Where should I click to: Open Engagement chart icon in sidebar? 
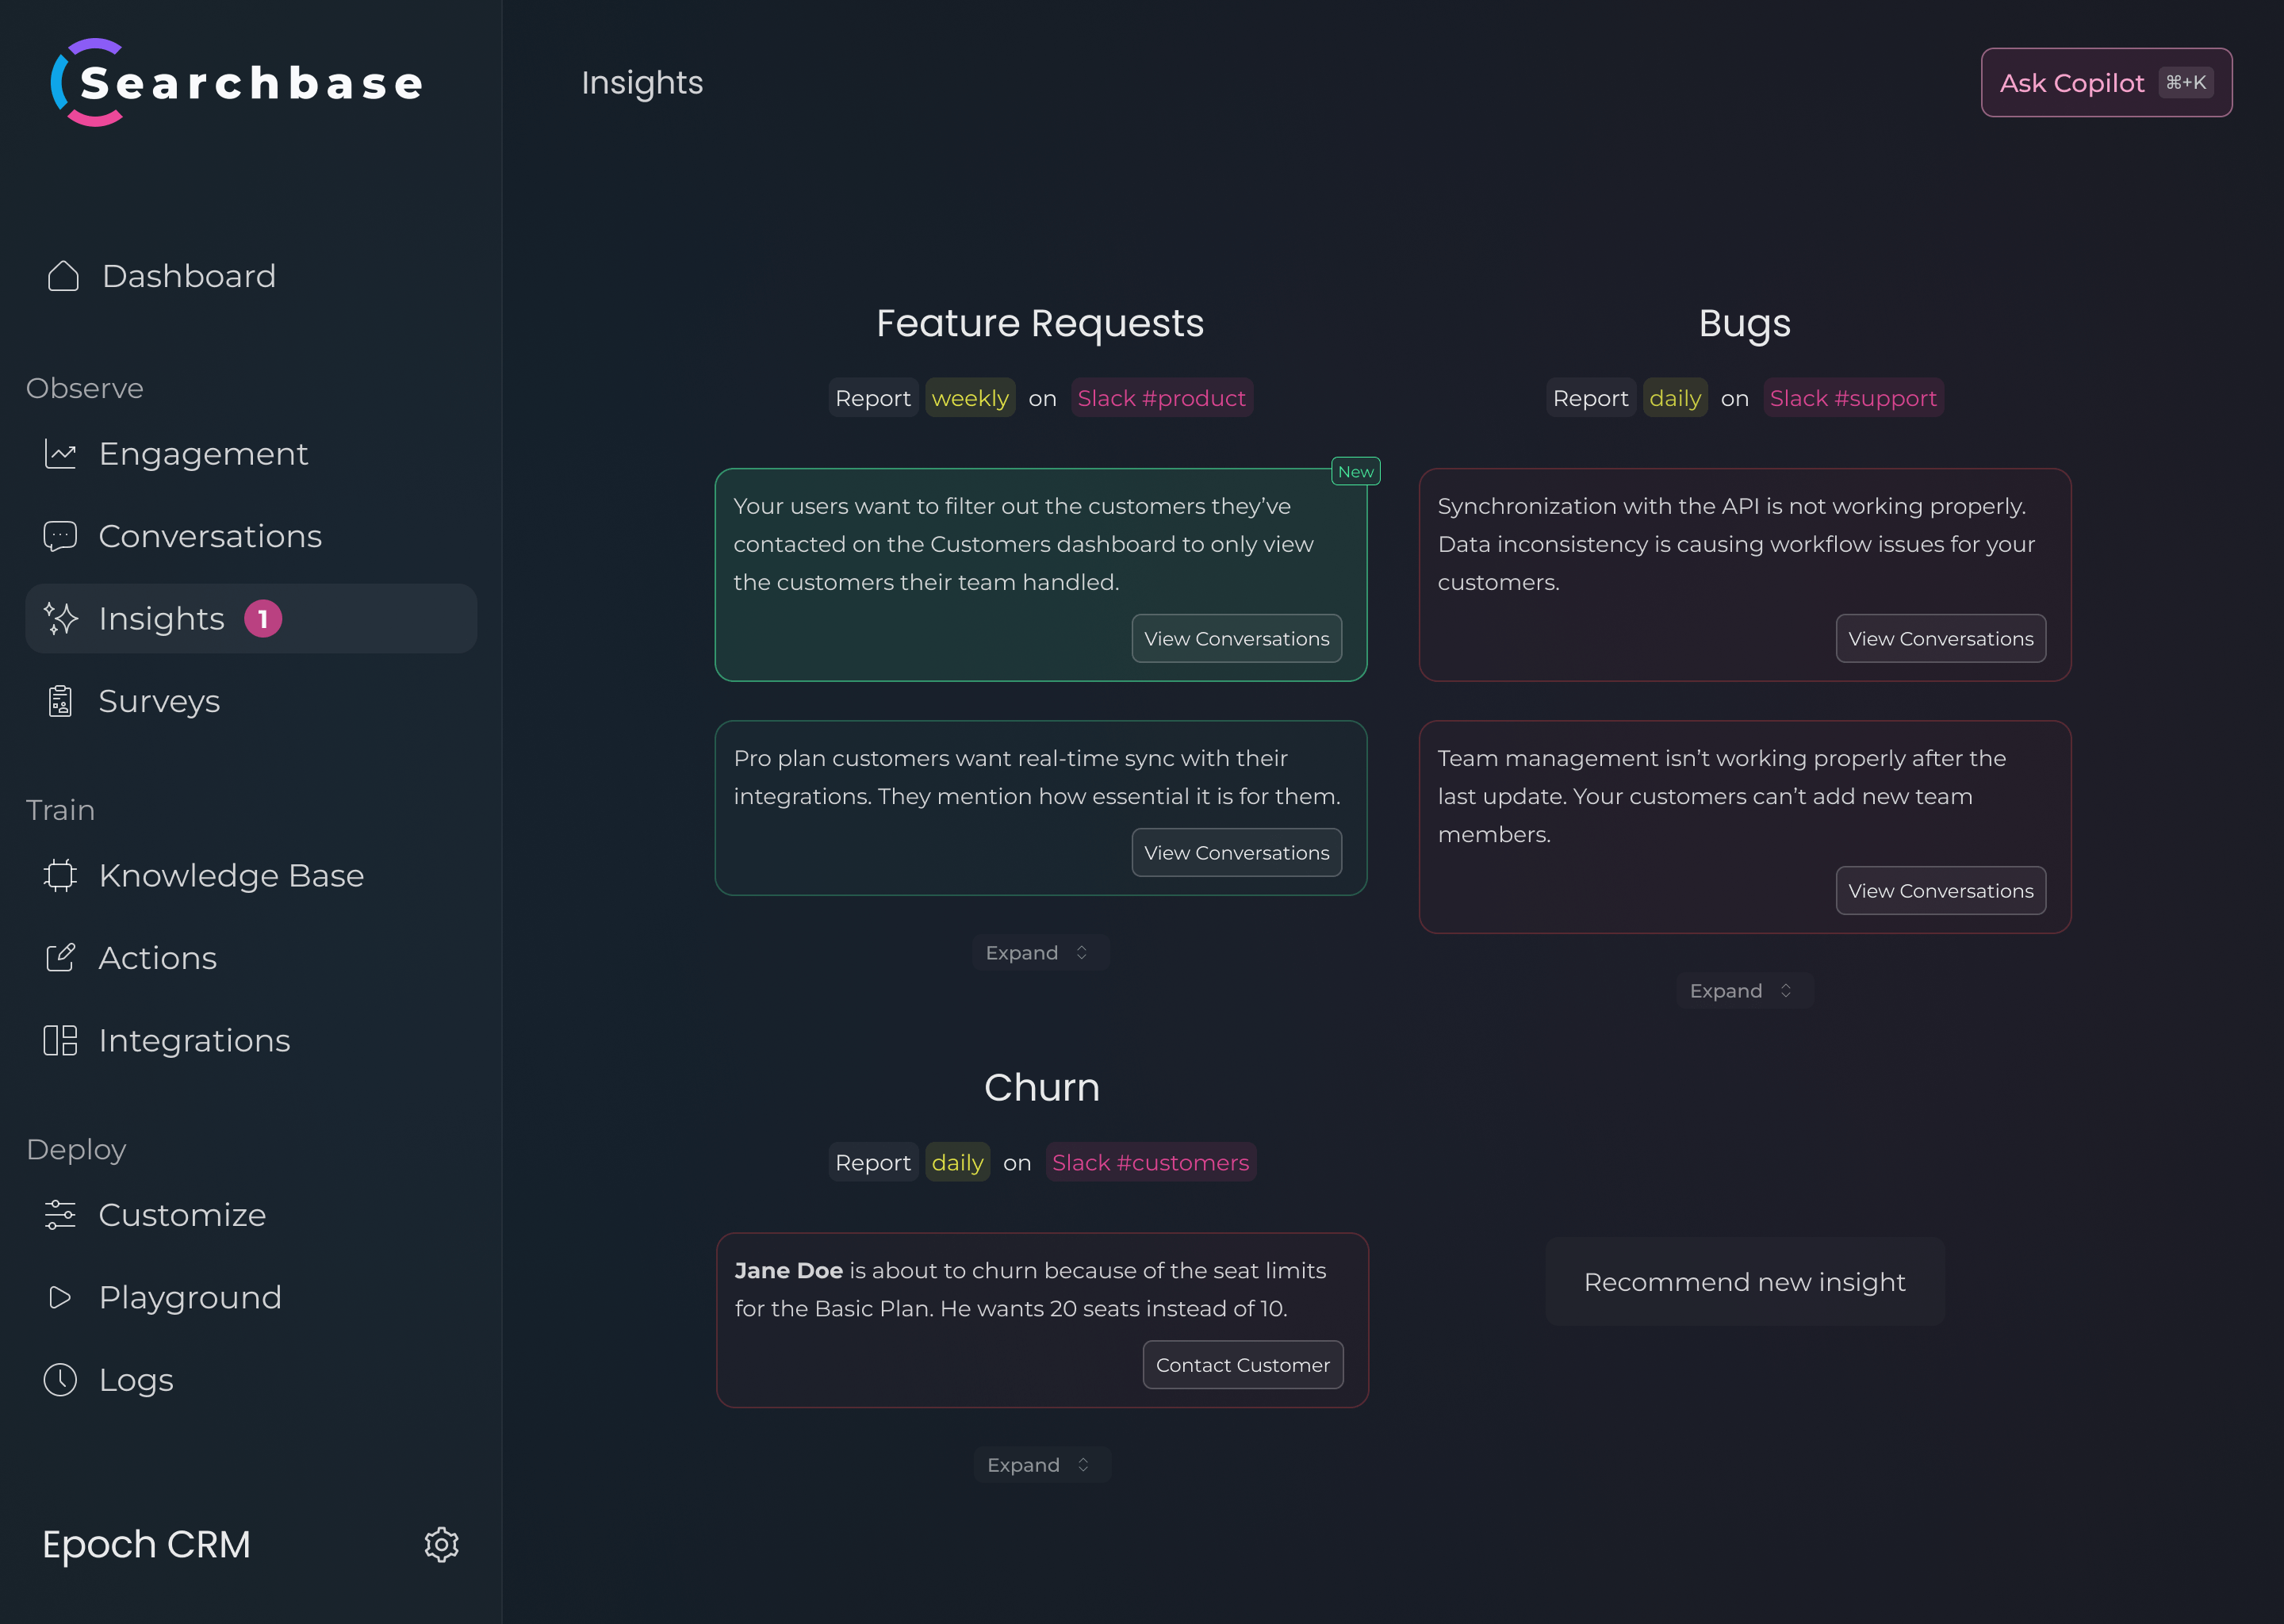pos(60,454)
